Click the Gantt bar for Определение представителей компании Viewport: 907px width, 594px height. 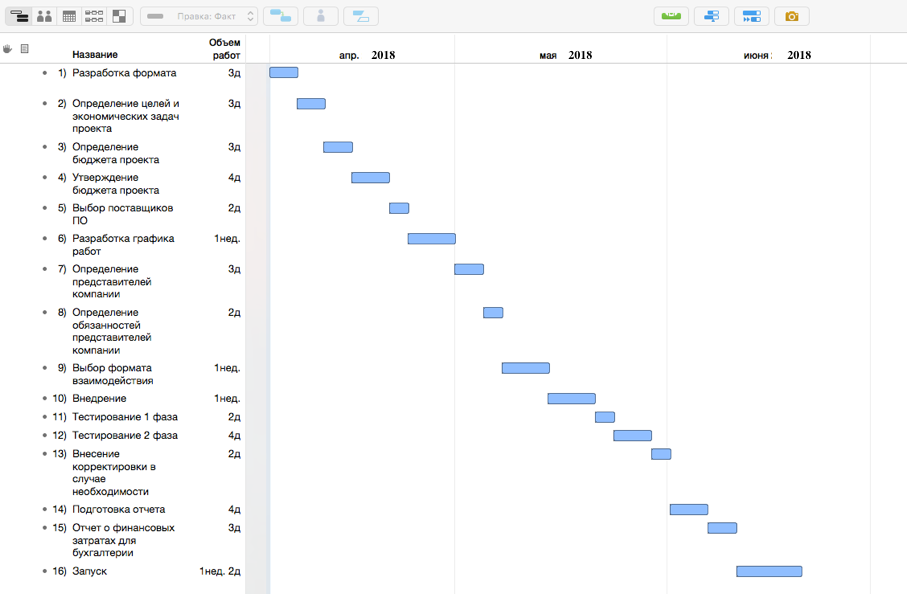point(469,269)
